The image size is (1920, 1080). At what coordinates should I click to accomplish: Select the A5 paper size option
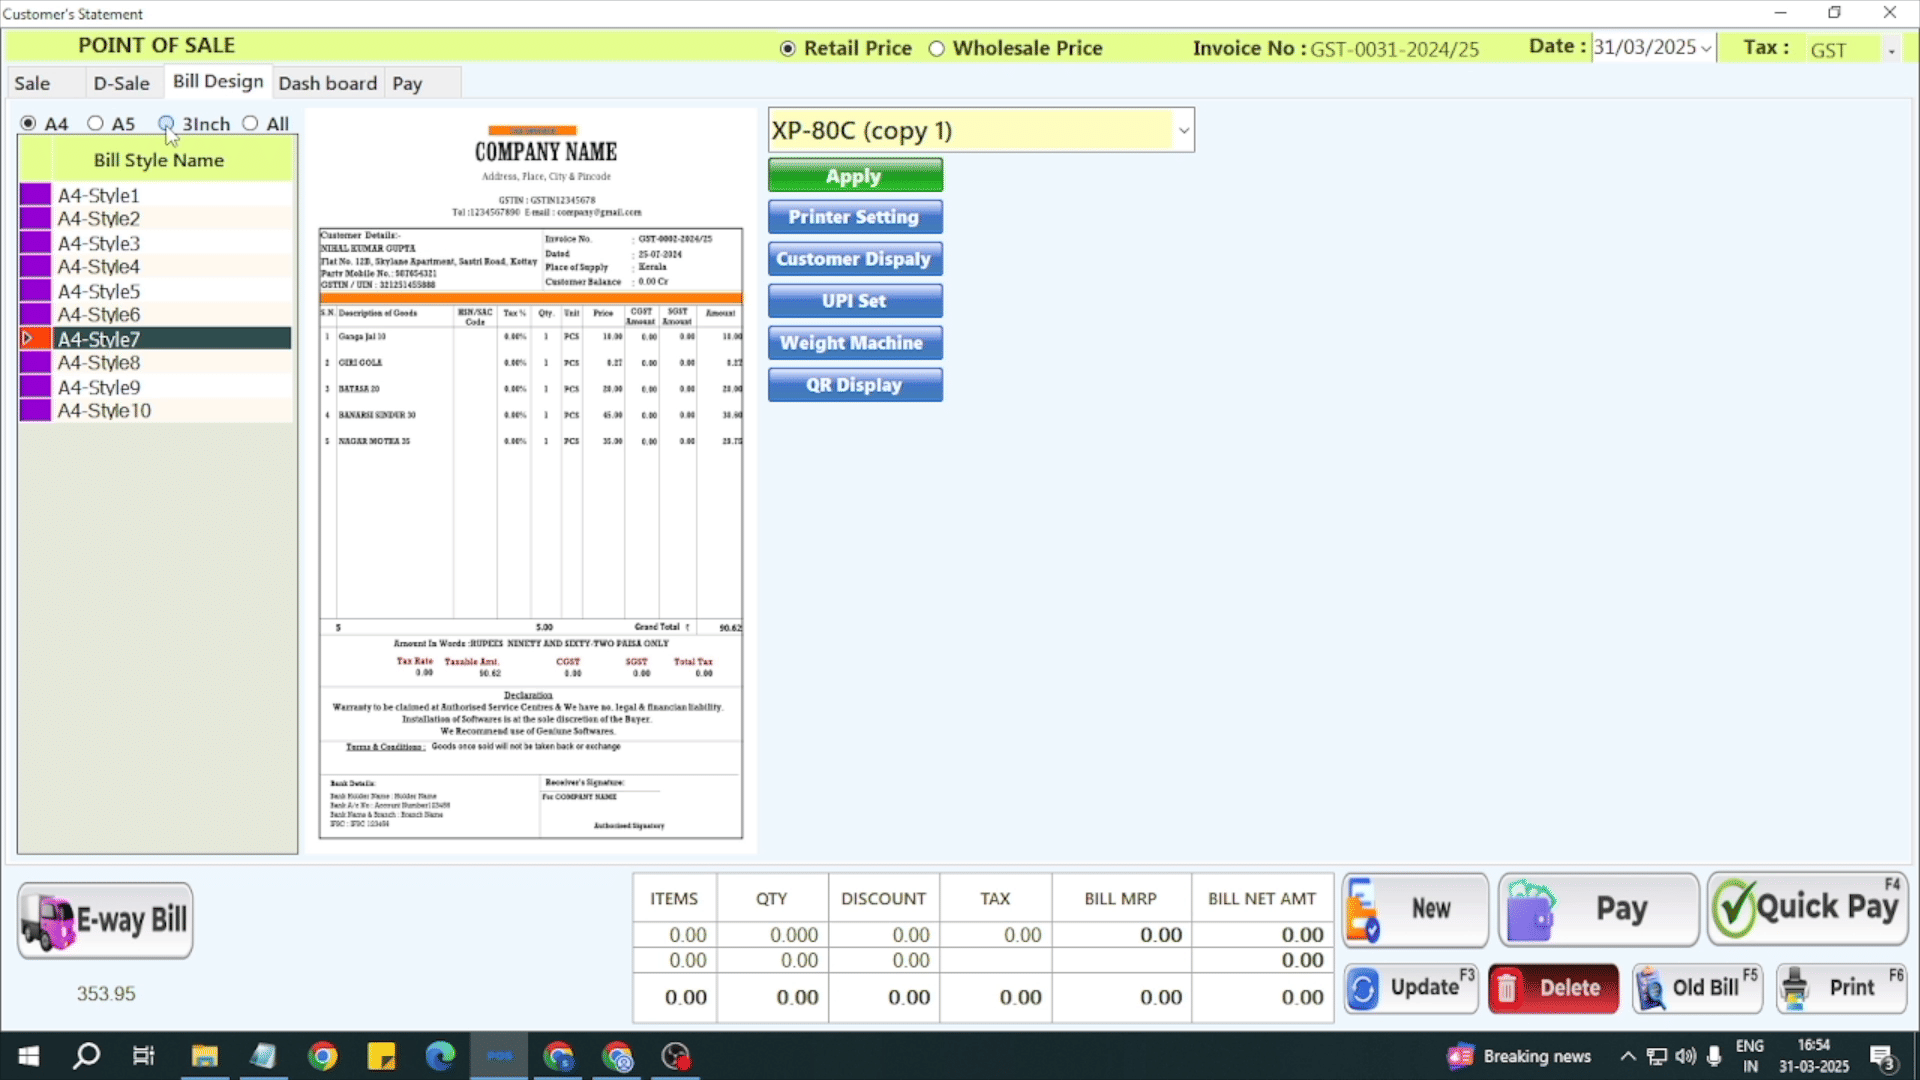coord(95,123)
